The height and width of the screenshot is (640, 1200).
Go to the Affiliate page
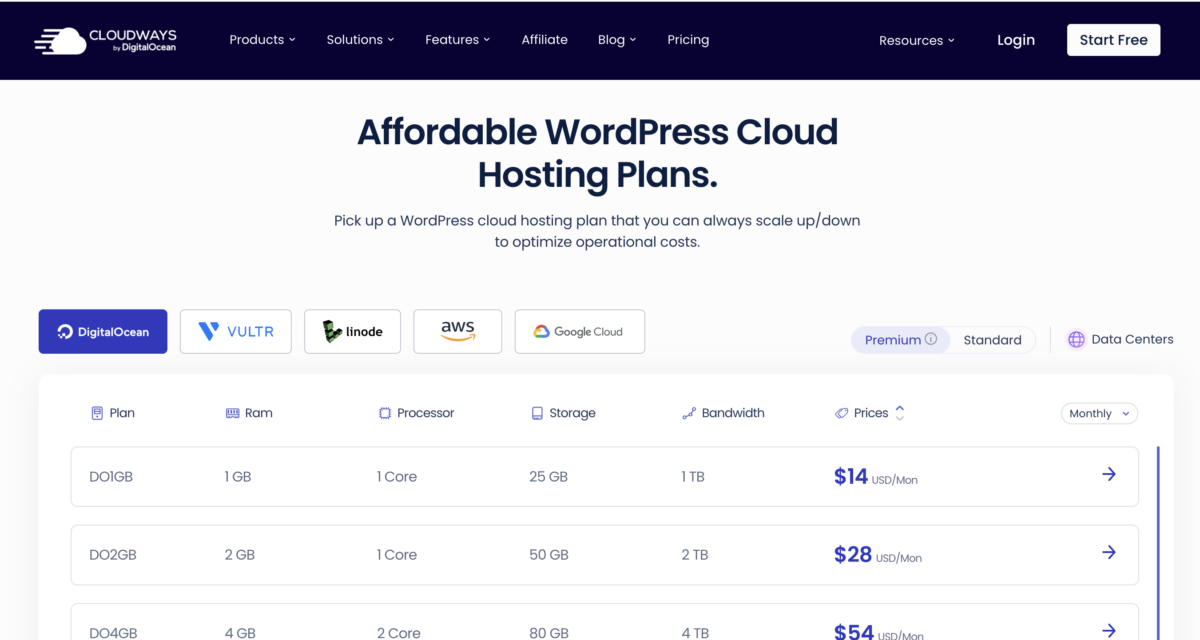point(545,40)
